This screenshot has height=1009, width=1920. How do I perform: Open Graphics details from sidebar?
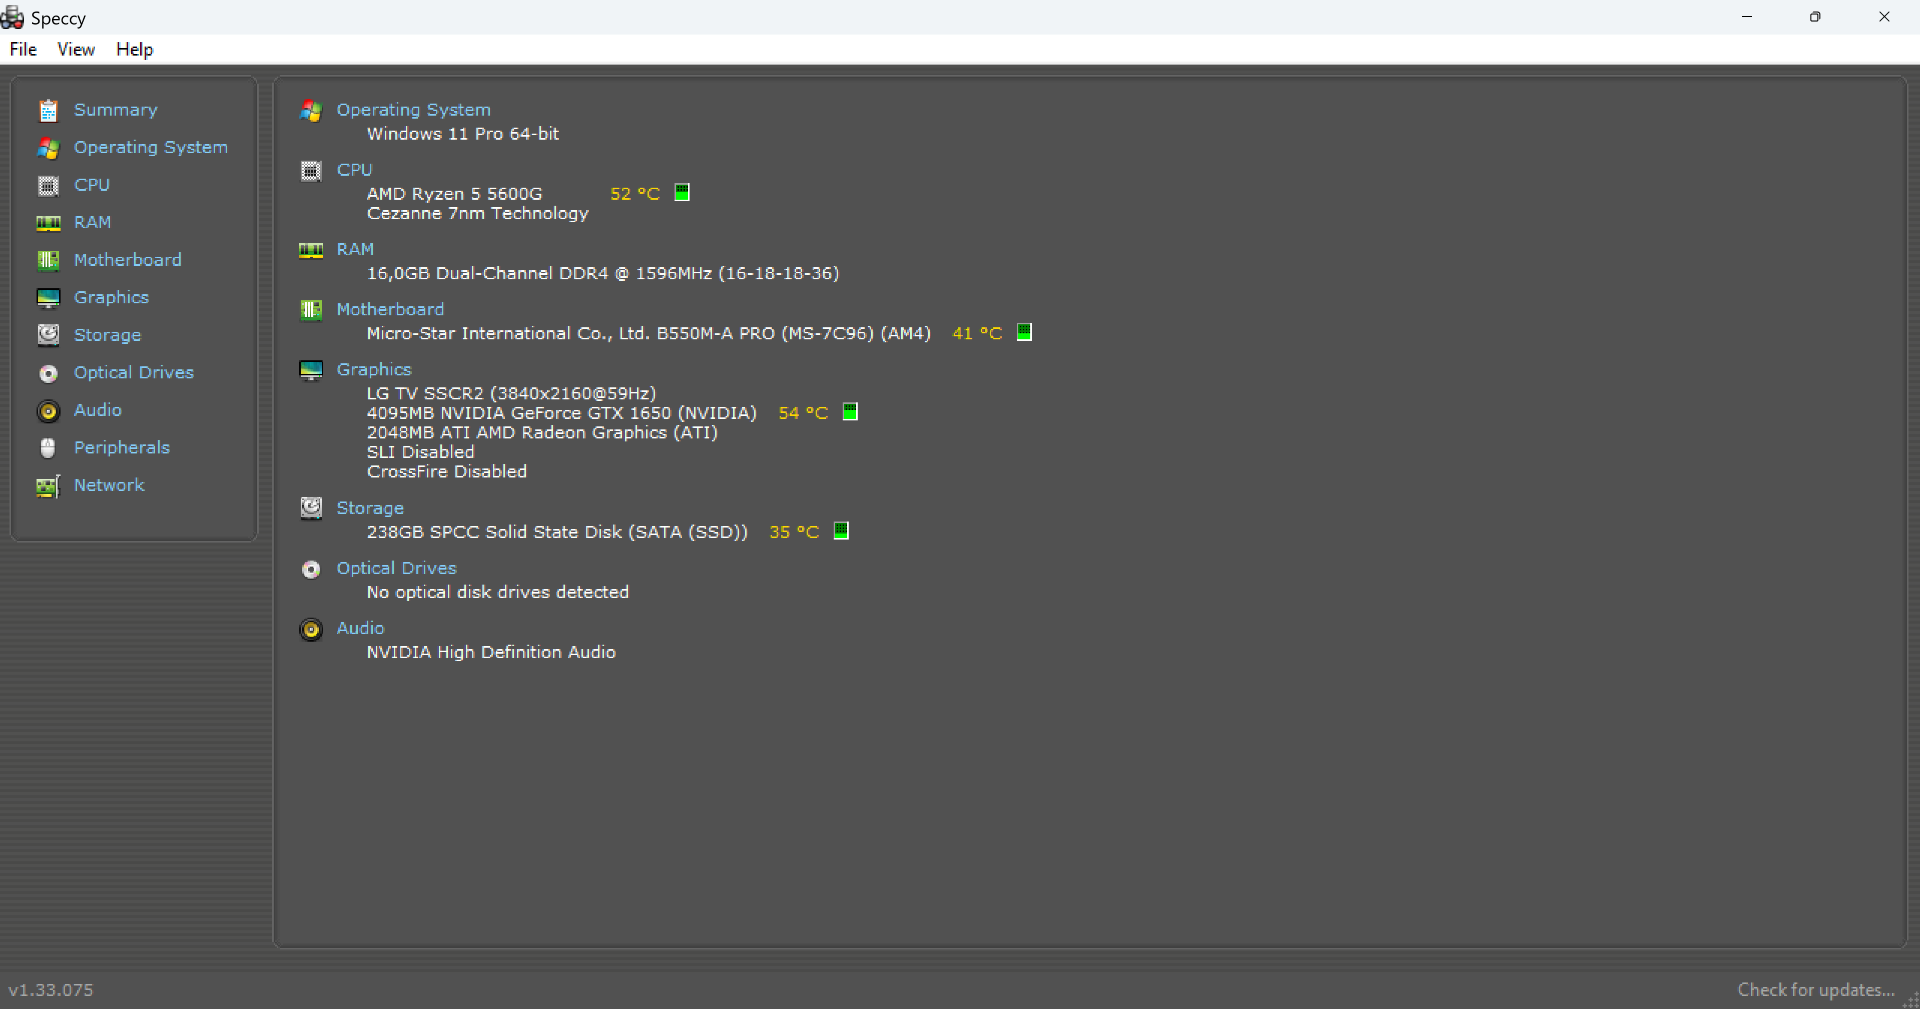111,297
